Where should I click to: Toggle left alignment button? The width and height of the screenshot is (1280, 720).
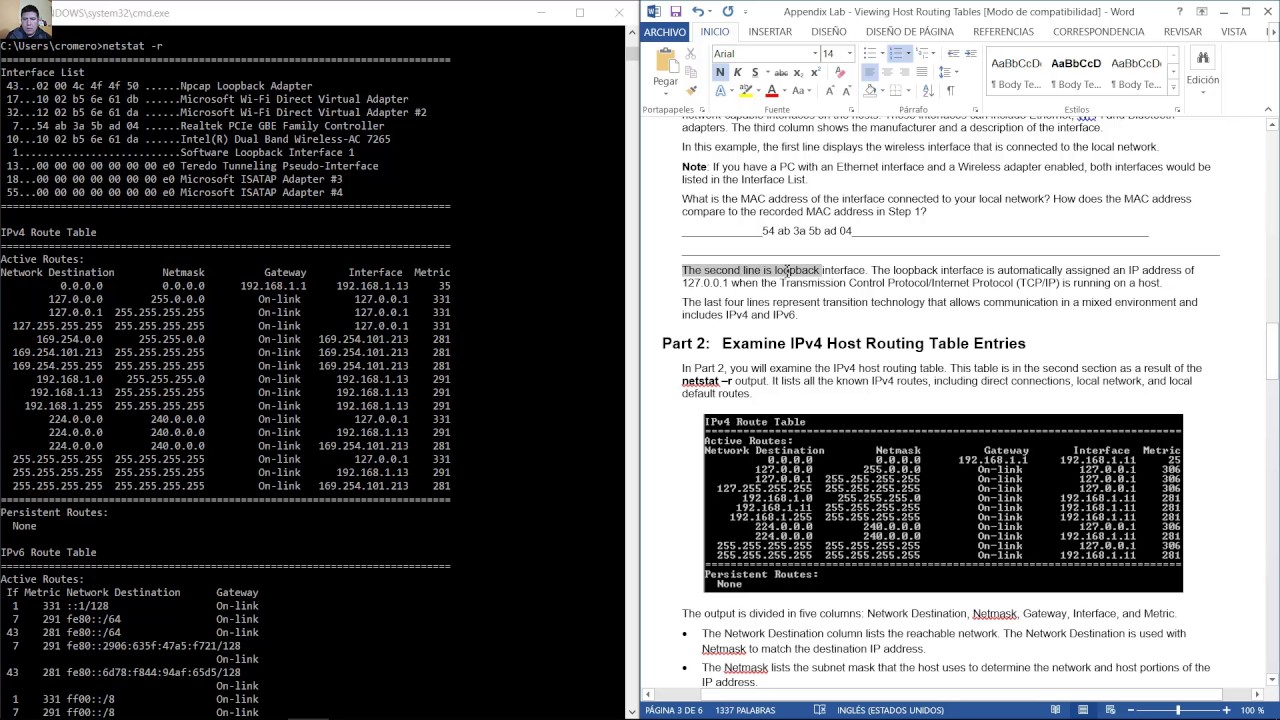point(869,72)
